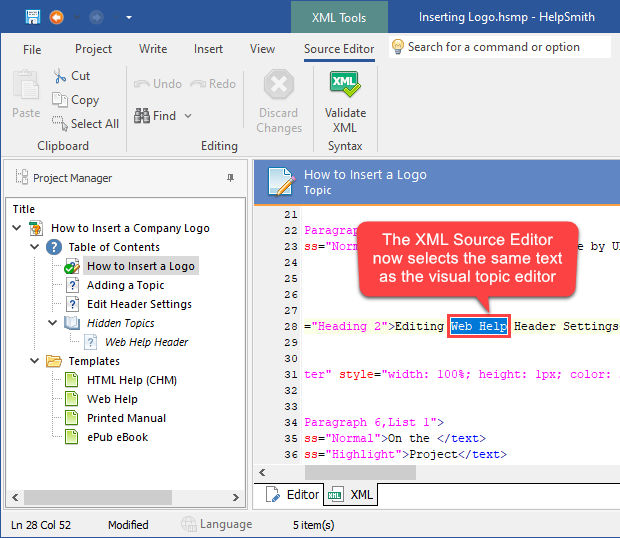Click the source editor scroll left arrow
The height and width of the screenshot is (538, 620).
(262, 472)
